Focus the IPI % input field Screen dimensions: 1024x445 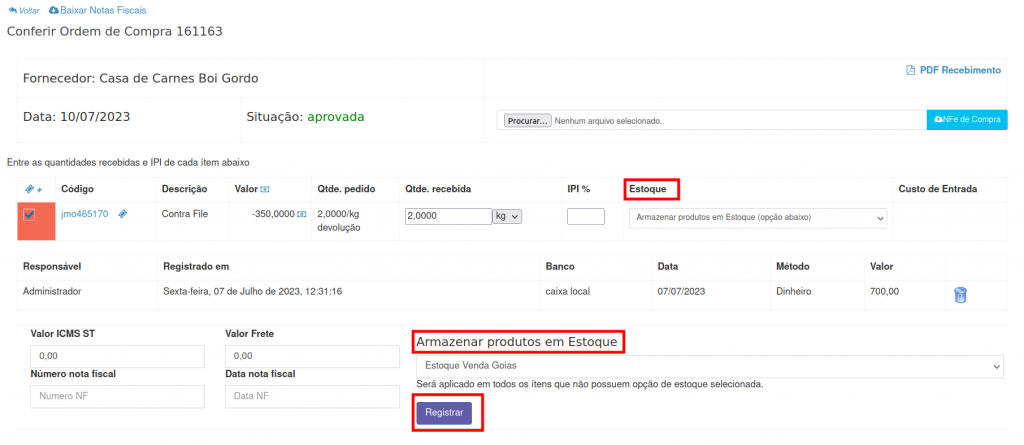[x=585, y=216]
